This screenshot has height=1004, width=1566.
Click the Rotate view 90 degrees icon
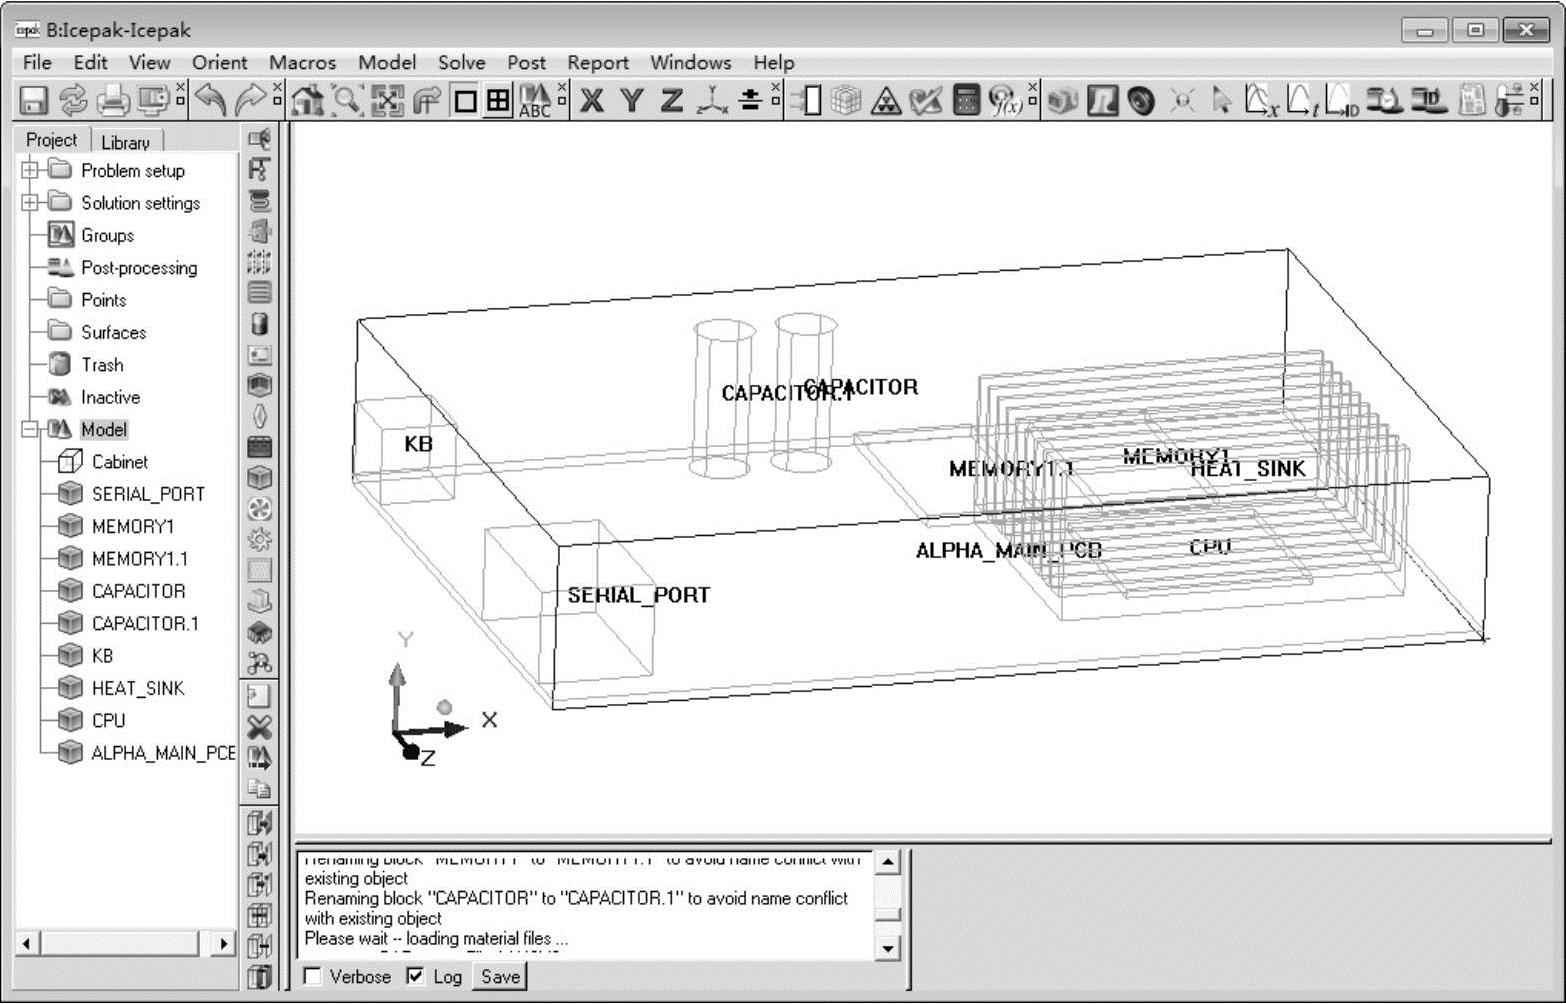pos(427,100)
